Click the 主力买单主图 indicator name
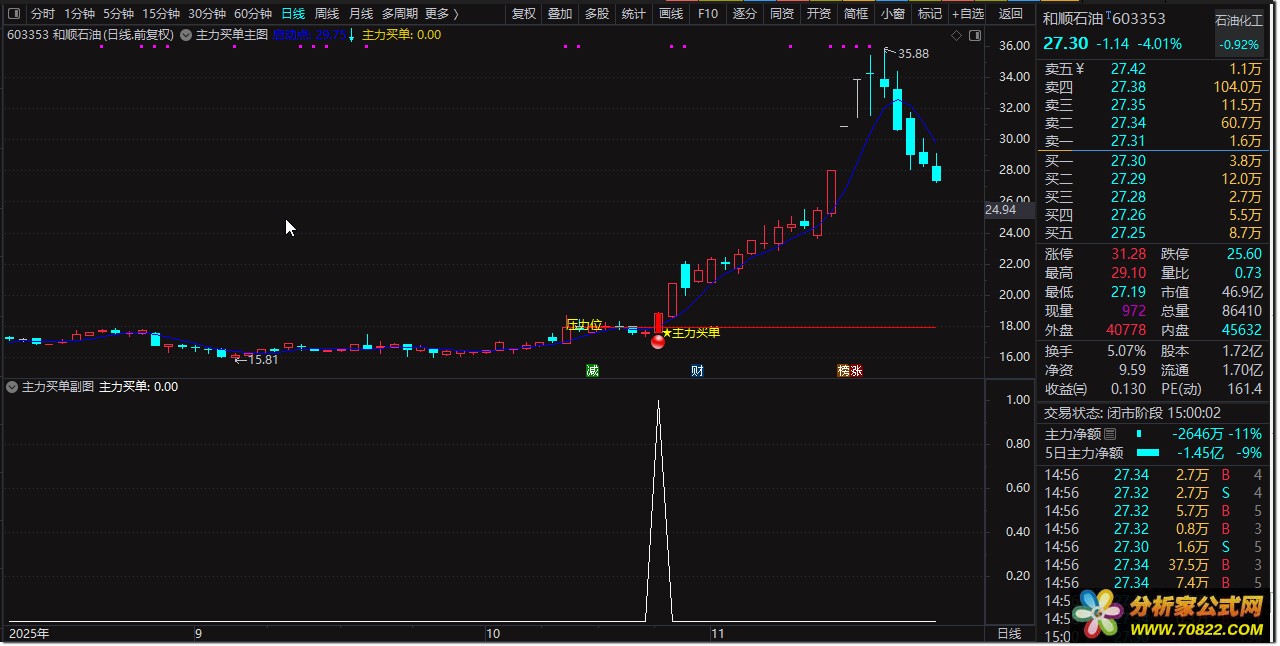This screenshot has width=1280, height=646. click(x=232, y=35)
